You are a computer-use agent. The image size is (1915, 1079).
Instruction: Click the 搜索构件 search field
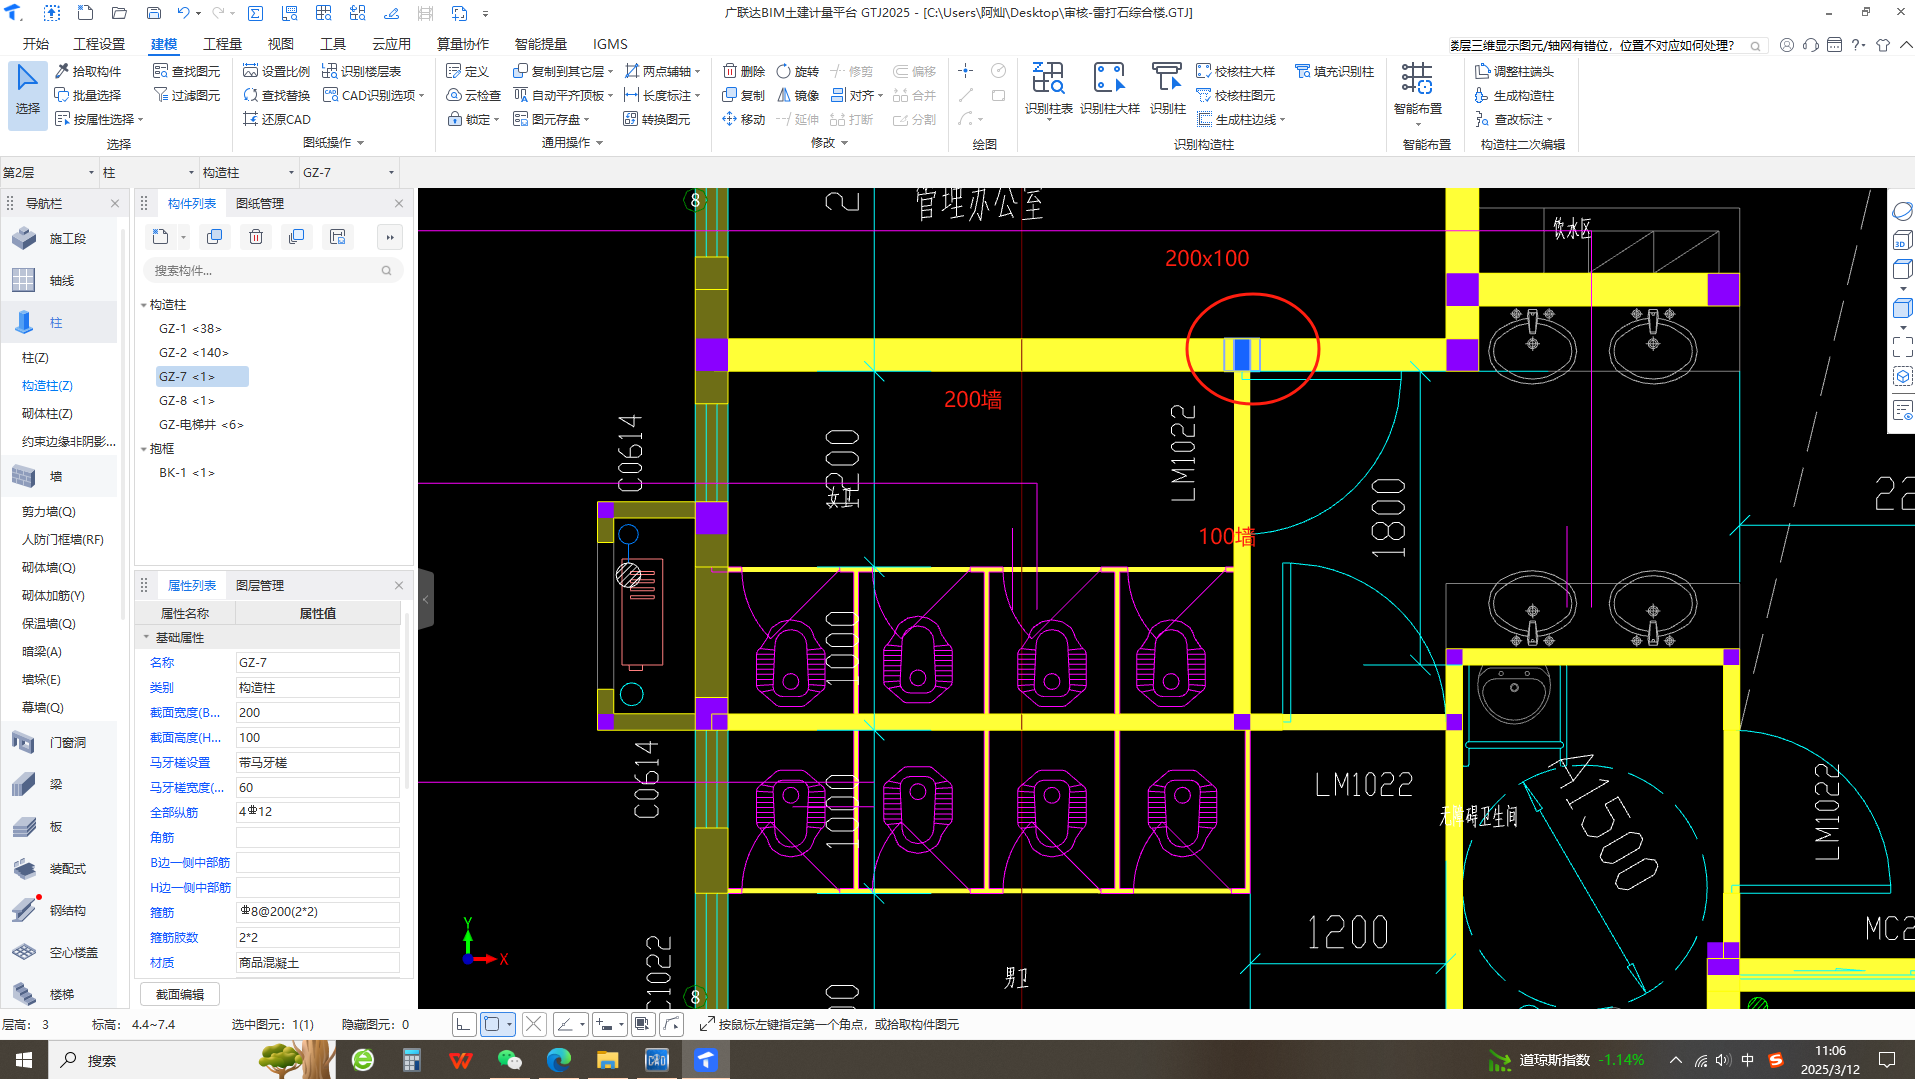tap(272, 270)
